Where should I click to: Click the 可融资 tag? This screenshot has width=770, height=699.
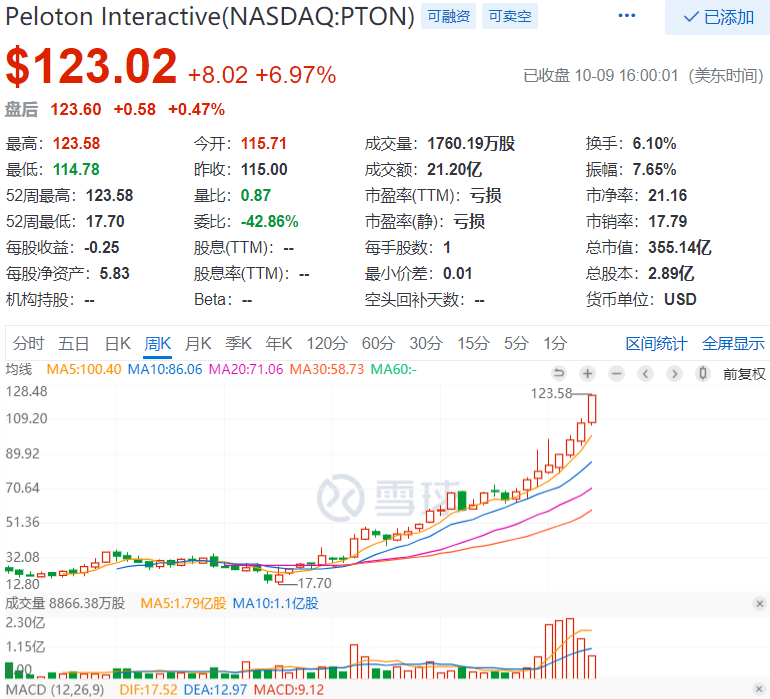pyautogui.click(x=448, y=16)
